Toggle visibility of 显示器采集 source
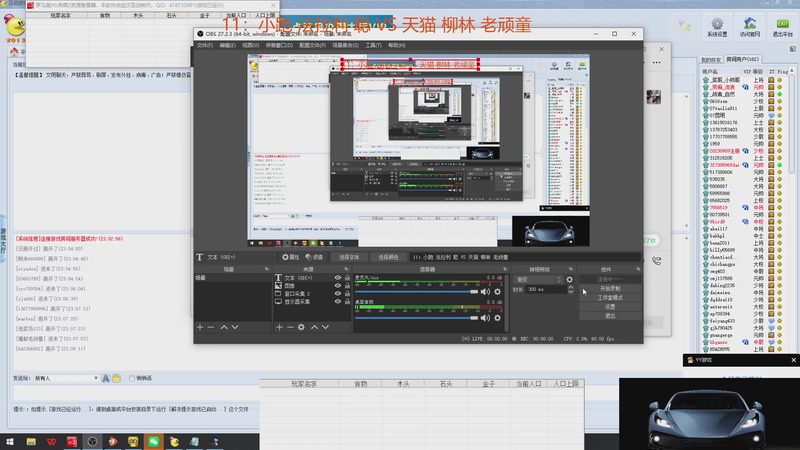Image resolution: width=800 pixels, height=450 pixels. (x=338, y=302)
